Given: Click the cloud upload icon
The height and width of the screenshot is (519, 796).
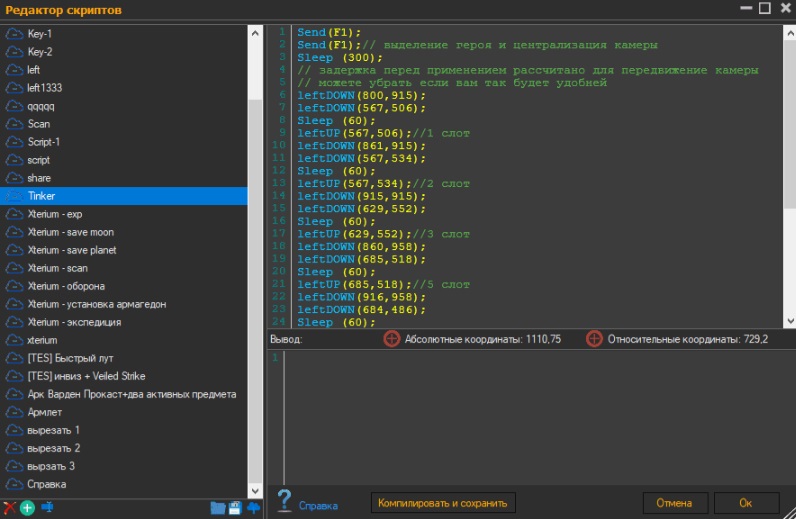Looking at the screenshot, I should click(254, 508).
